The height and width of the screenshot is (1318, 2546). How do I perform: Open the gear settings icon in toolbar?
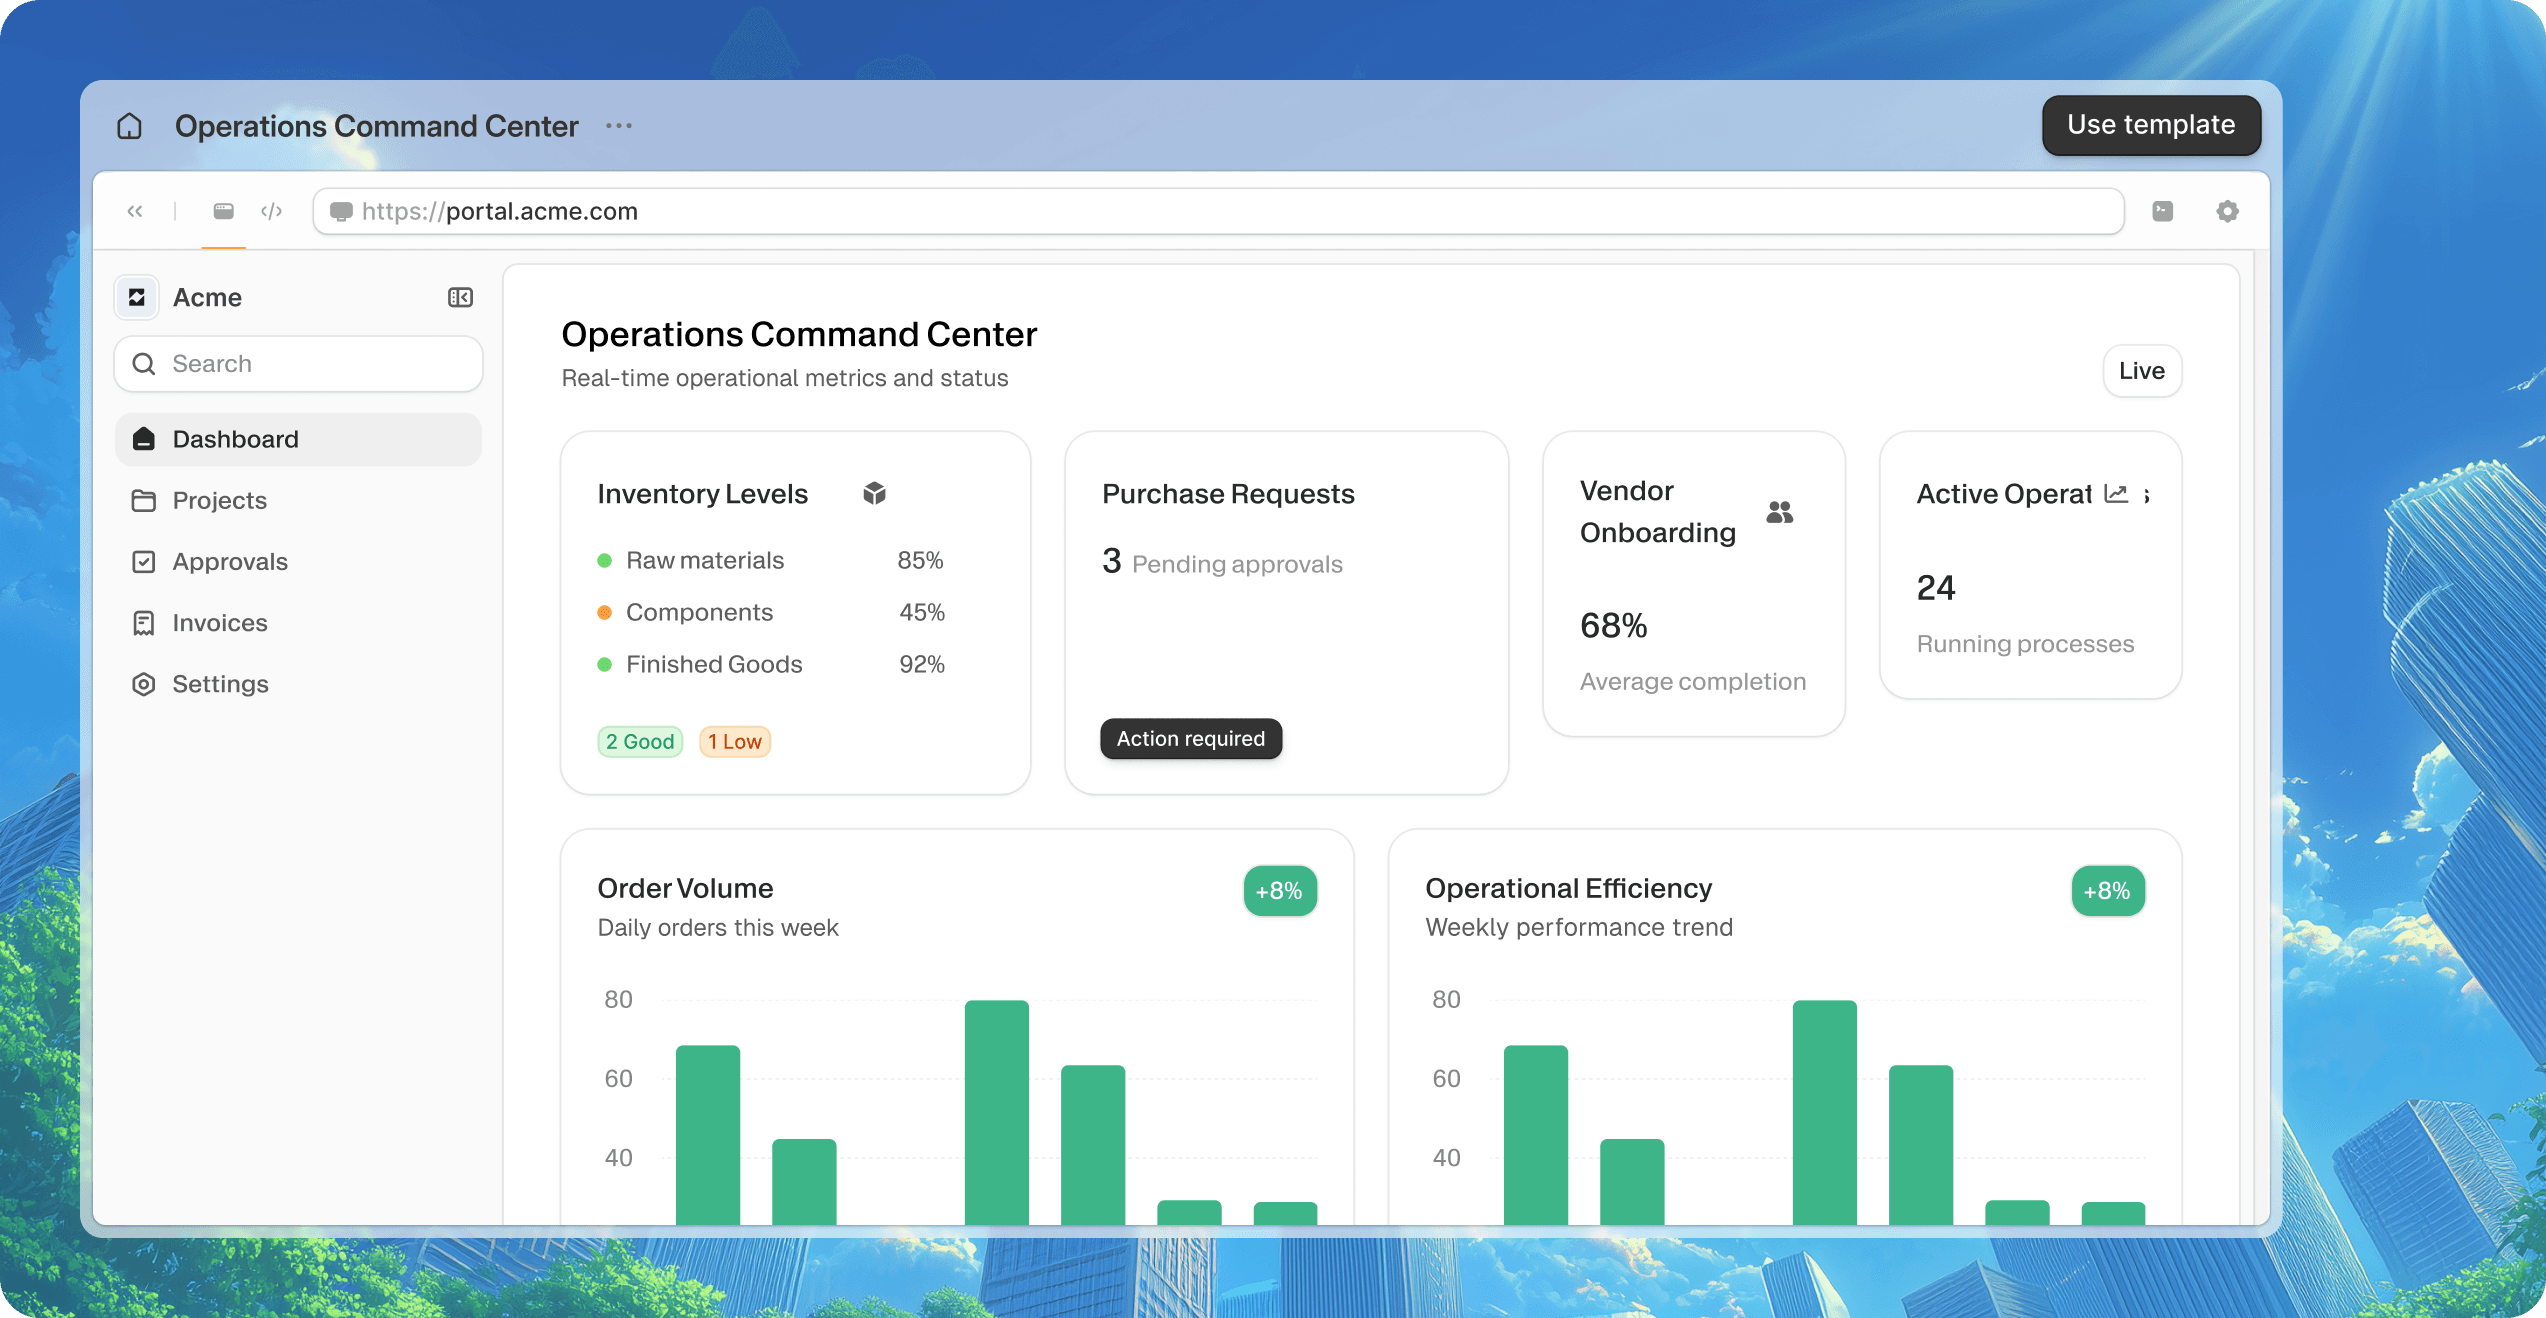click(2227, 211)
